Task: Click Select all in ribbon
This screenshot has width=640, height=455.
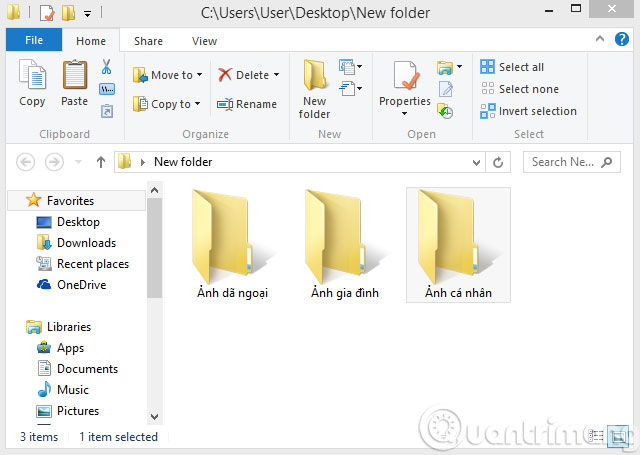Action: point(512,67)
